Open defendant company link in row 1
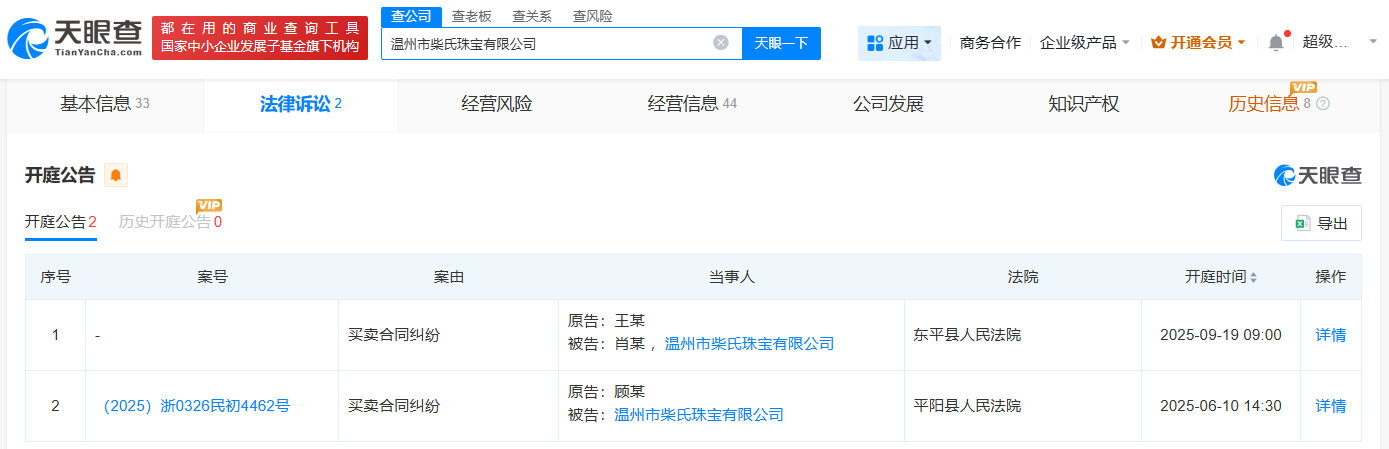1389x449 pixels. click(749, 343)
